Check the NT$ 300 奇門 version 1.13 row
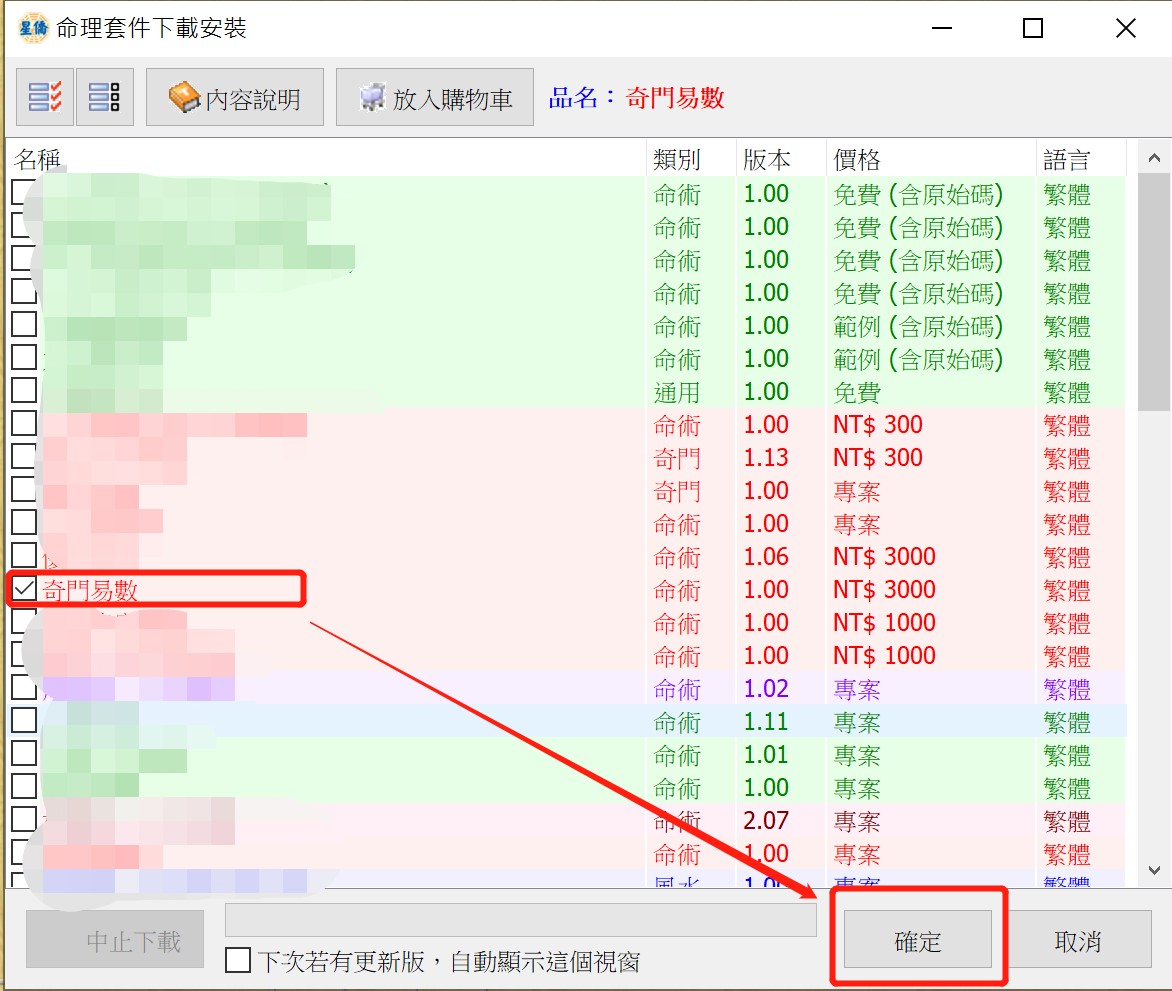Screen dimensions: 1172x991 click(x=24, y=457)
